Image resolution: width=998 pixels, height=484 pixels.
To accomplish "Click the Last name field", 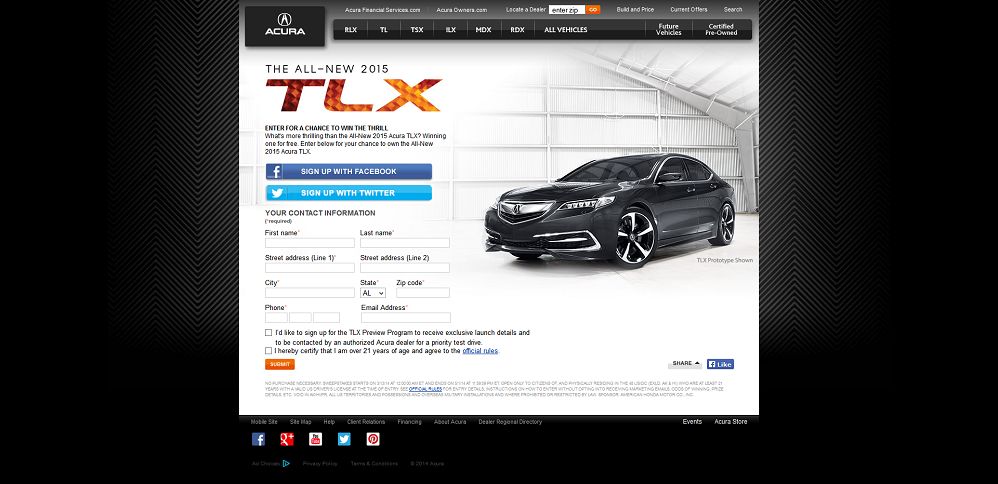I will click(405, 243).
